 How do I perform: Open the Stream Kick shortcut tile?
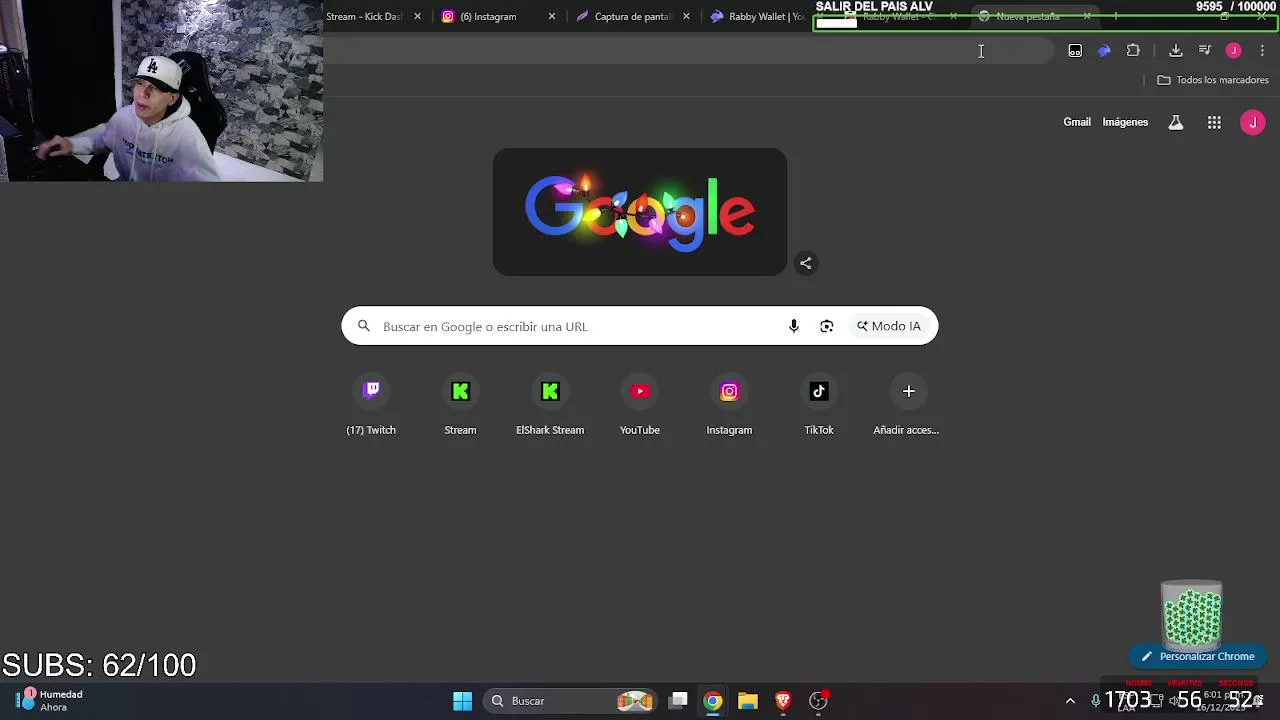[460, 404]
